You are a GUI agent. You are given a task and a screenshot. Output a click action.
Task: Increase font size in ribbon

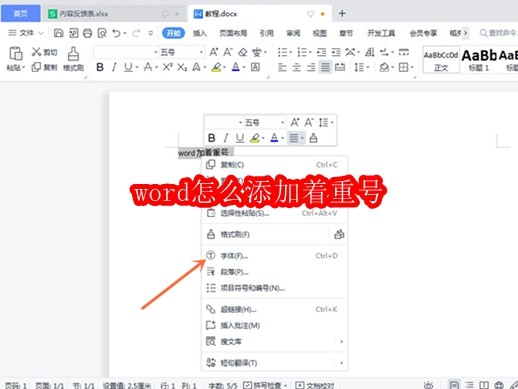pyautogui.click(x=214, y=52)
